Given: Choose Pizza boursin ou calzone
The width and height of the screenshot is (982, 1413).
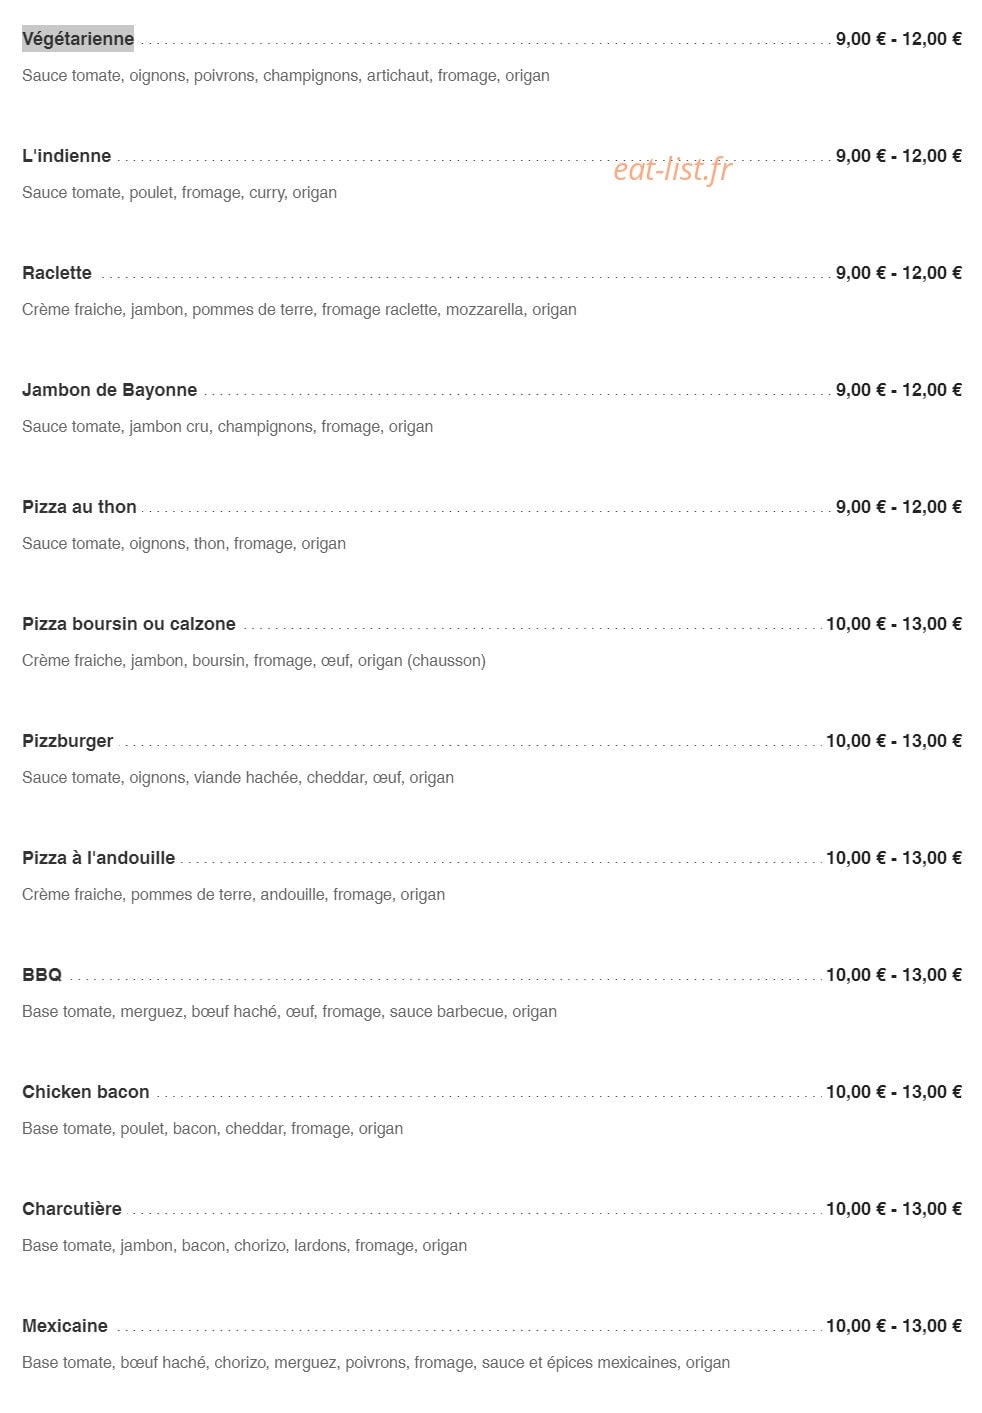Looking at the screenshot, I should coord(129,624).
